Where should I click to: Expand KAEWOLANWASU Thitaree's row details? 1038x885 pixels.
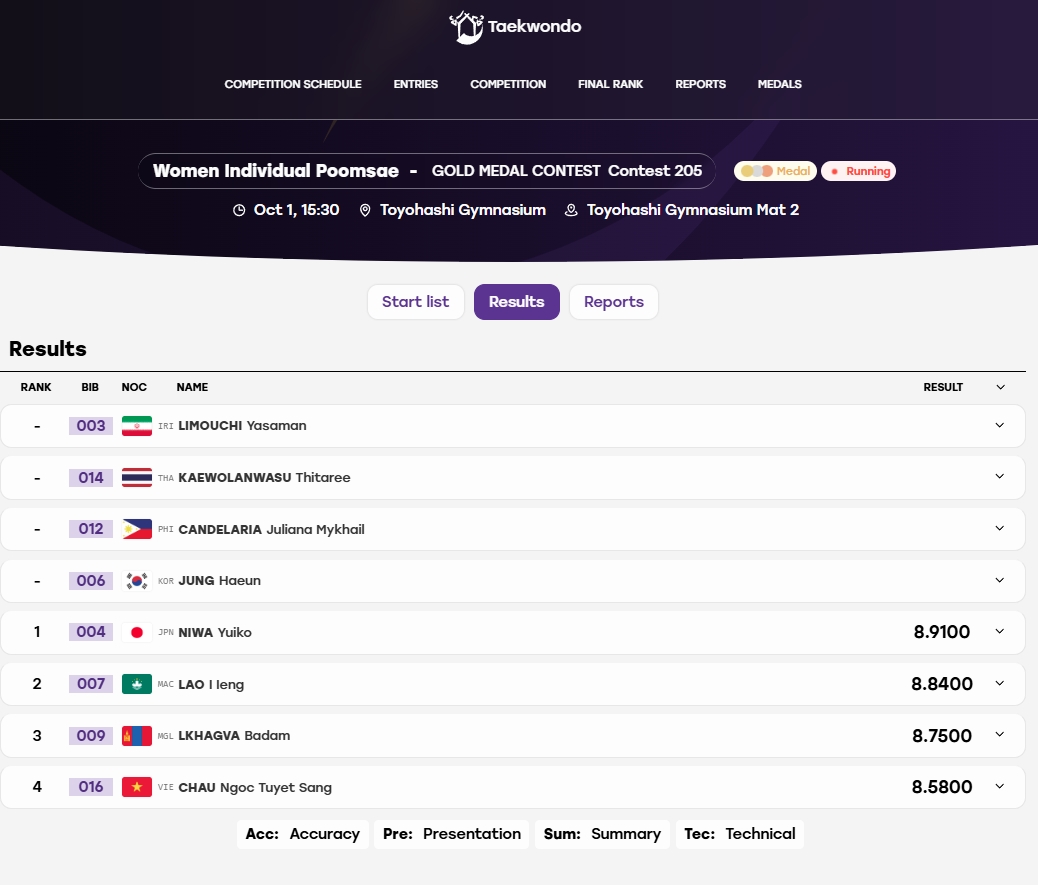[x=1000, y=477]
